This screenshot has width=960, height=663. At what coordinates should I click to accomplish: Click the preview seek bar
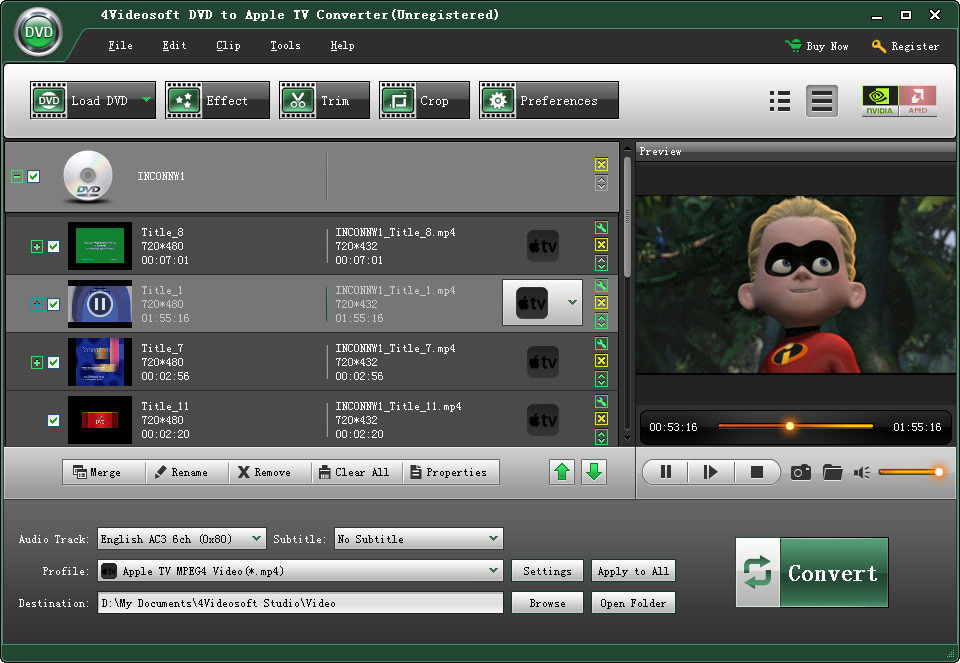795,425
